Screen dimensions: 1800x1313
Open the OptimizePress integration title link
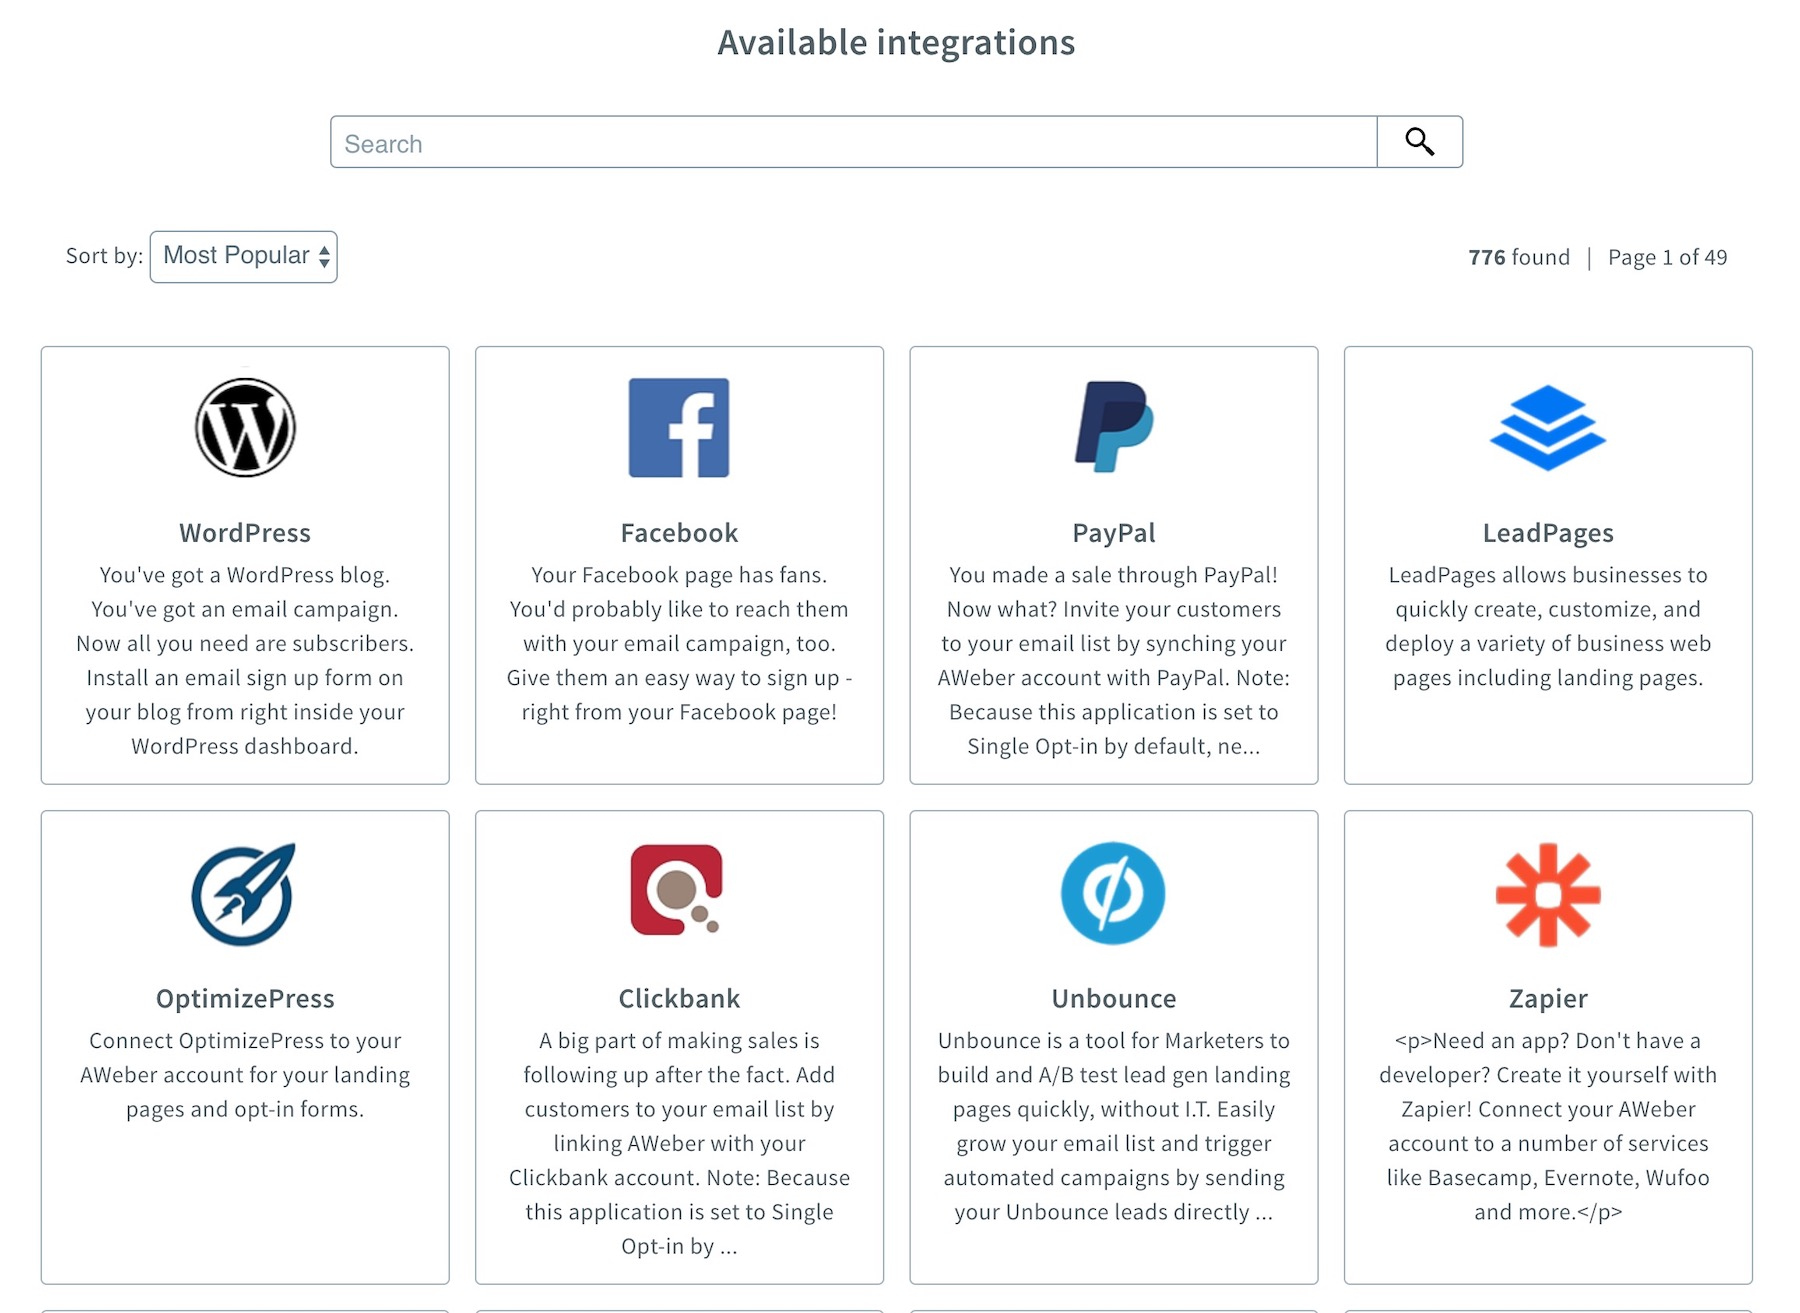pos(245,999)
